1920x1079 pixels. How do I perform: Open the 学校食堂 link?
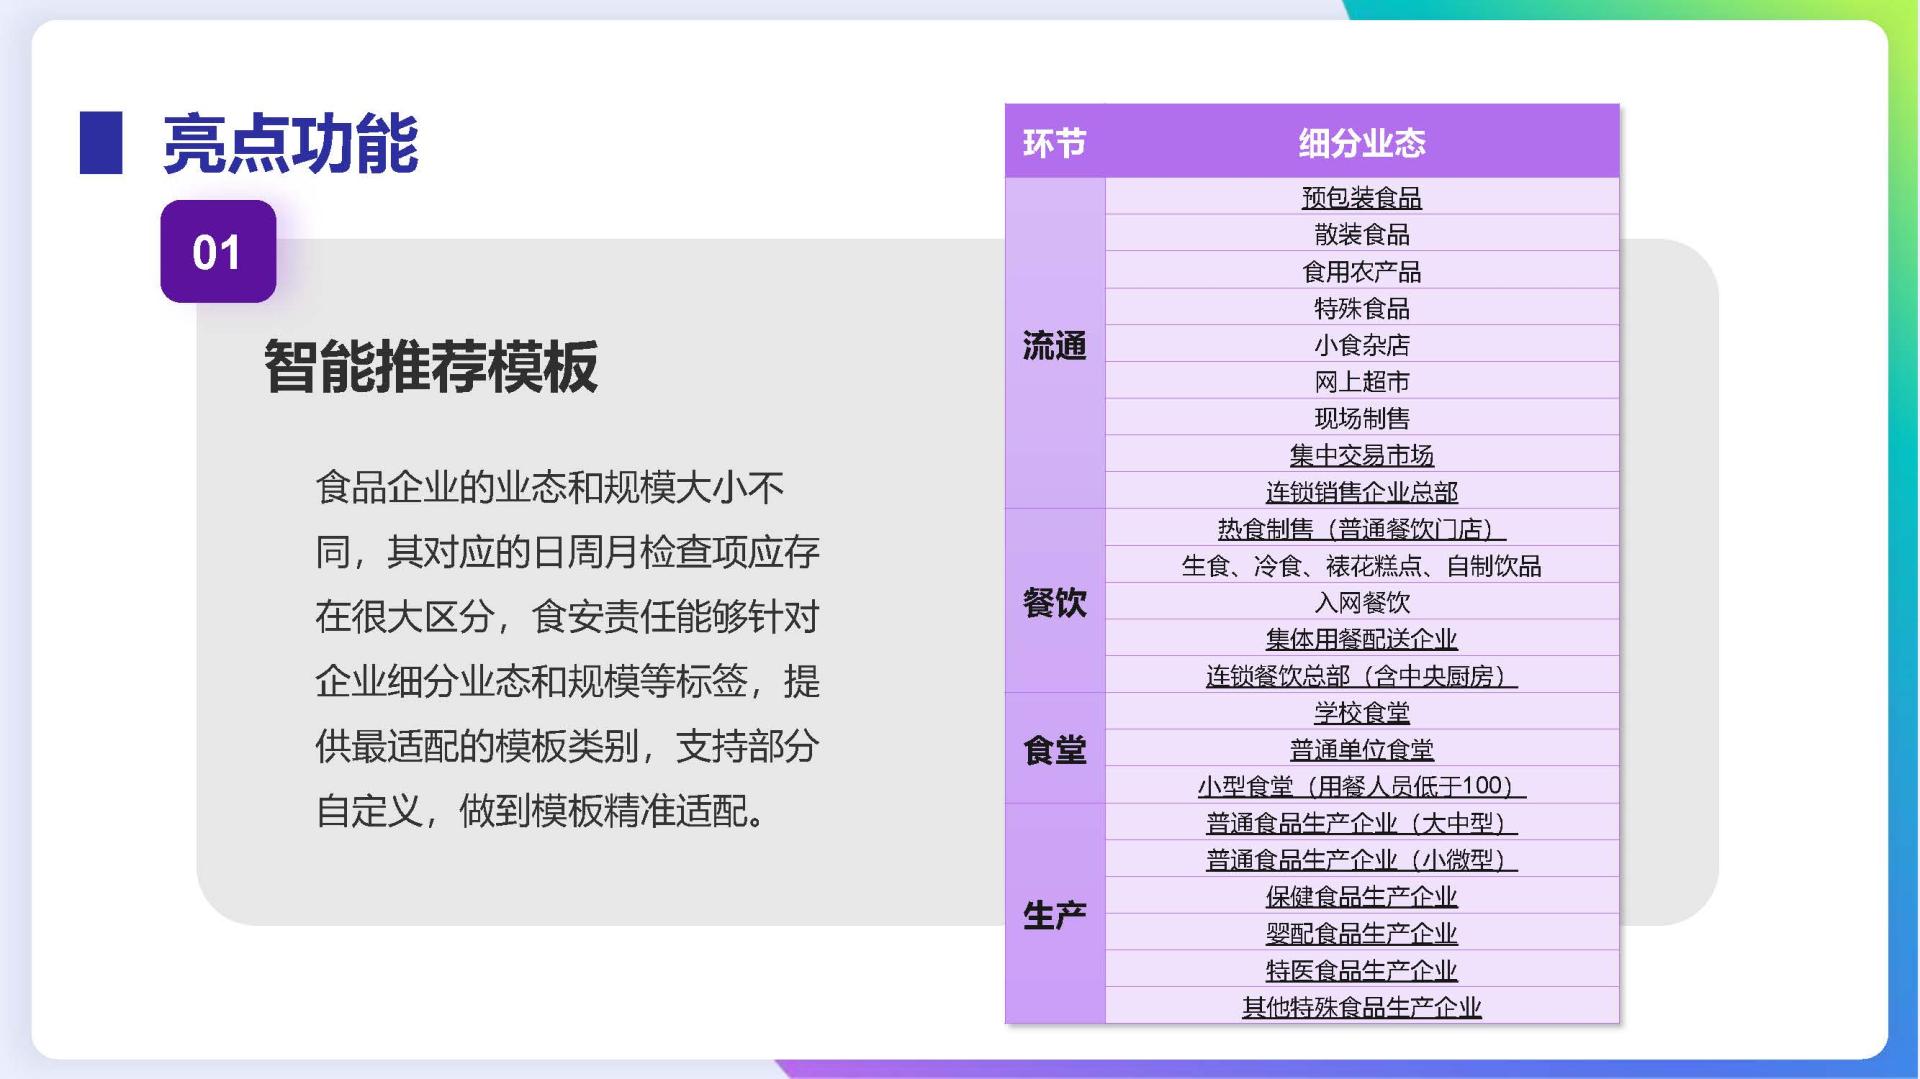(x=1361, y=713)
